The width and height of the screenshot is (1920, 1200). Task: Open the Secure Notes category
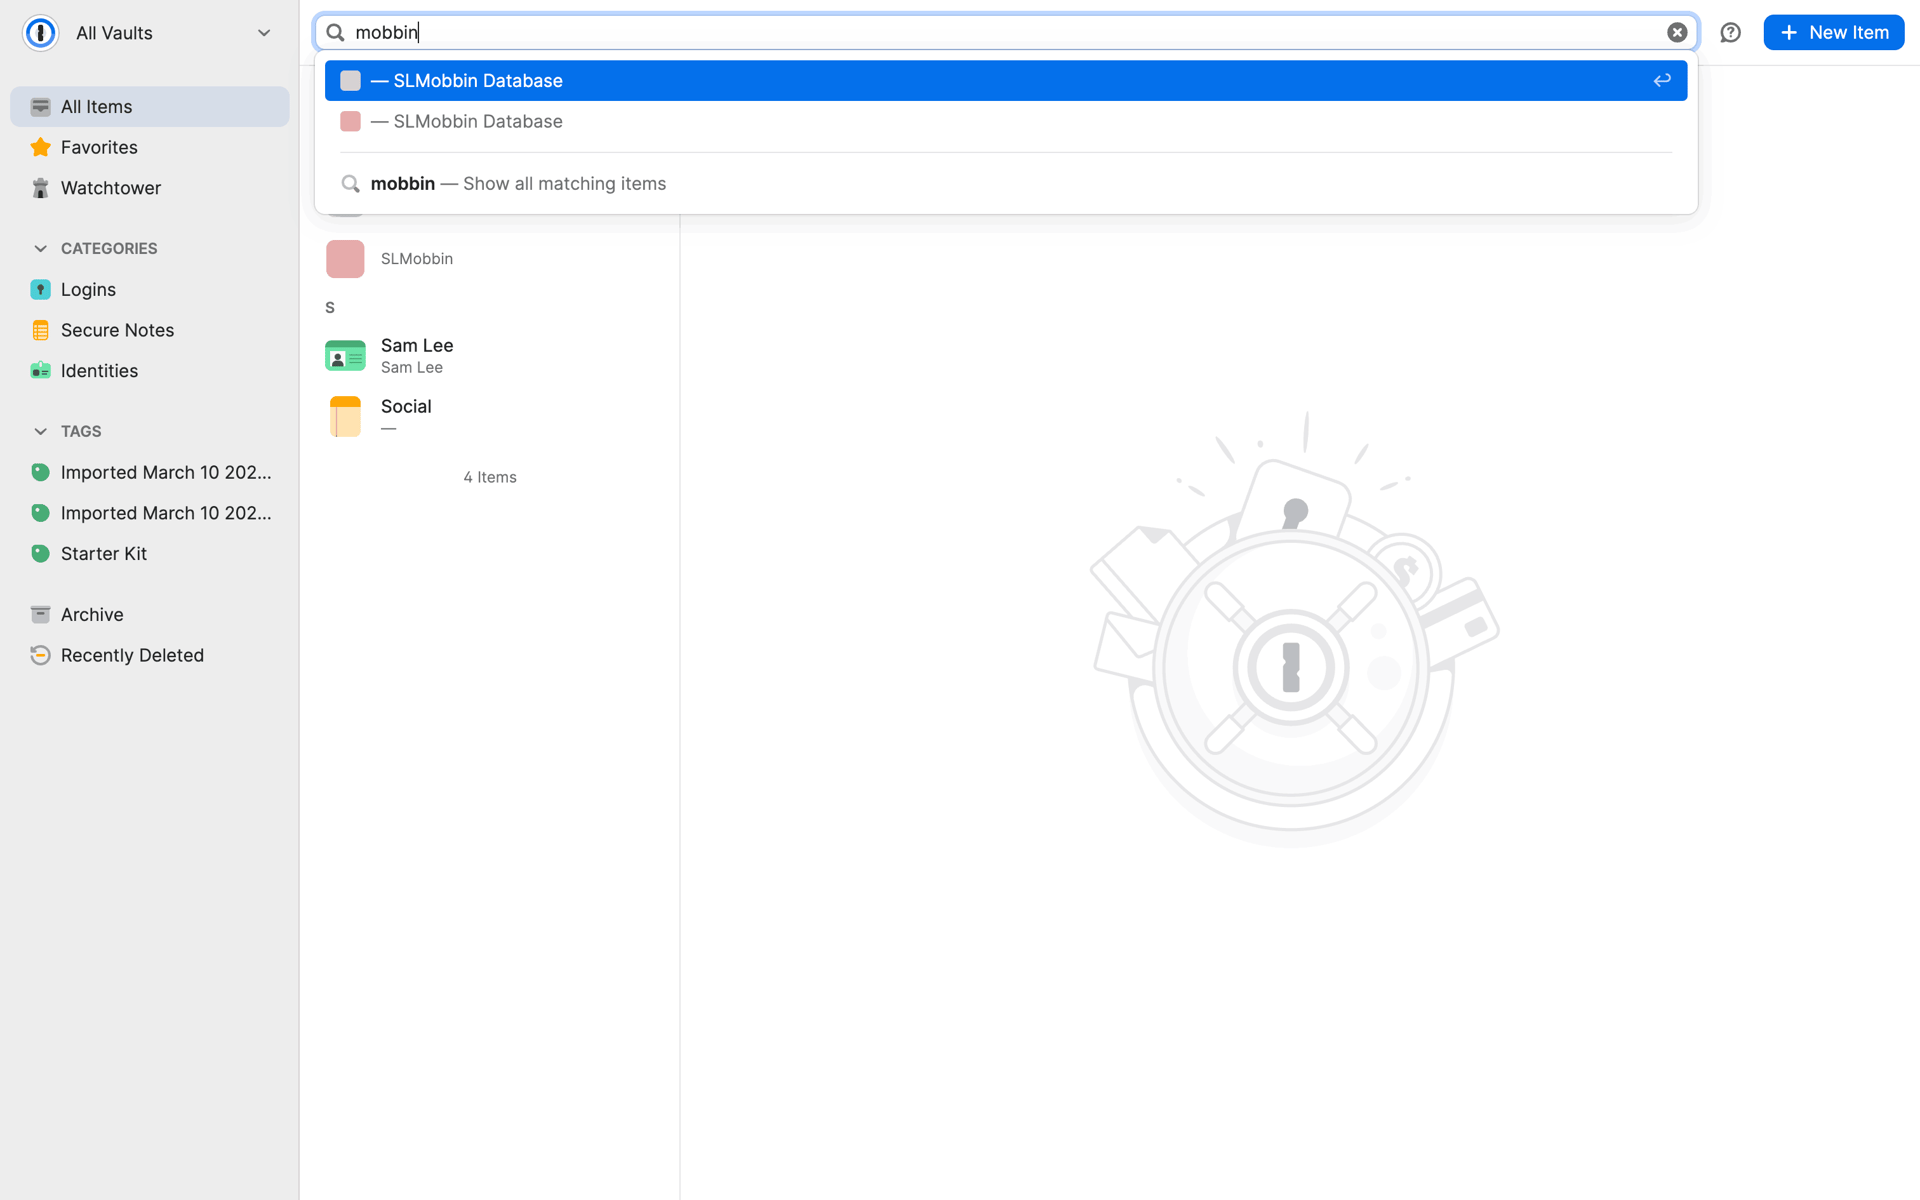tap(150, 331)
